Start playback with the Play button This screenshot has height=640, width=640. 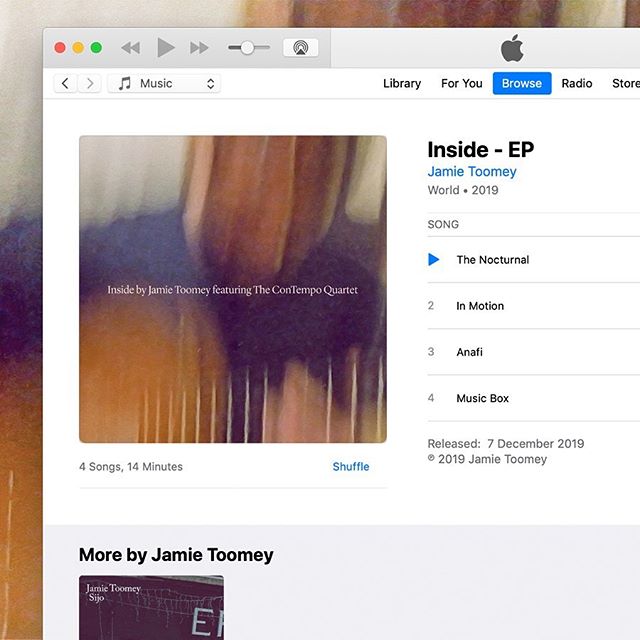click(166, 47)
